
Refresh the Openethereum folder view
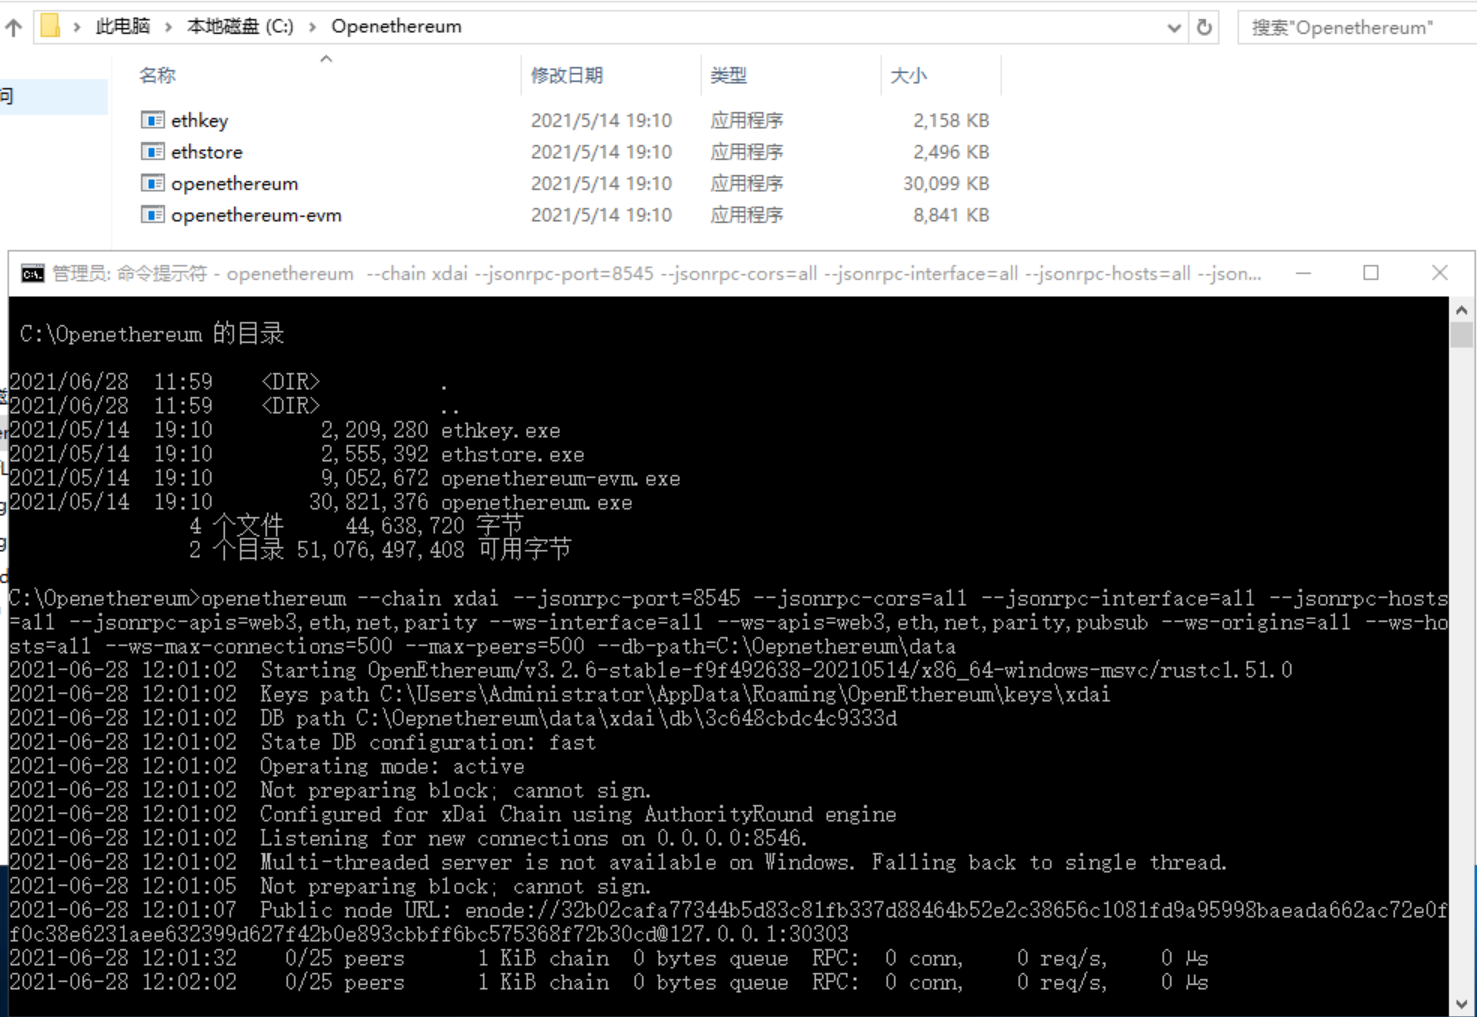point(1204,27)
